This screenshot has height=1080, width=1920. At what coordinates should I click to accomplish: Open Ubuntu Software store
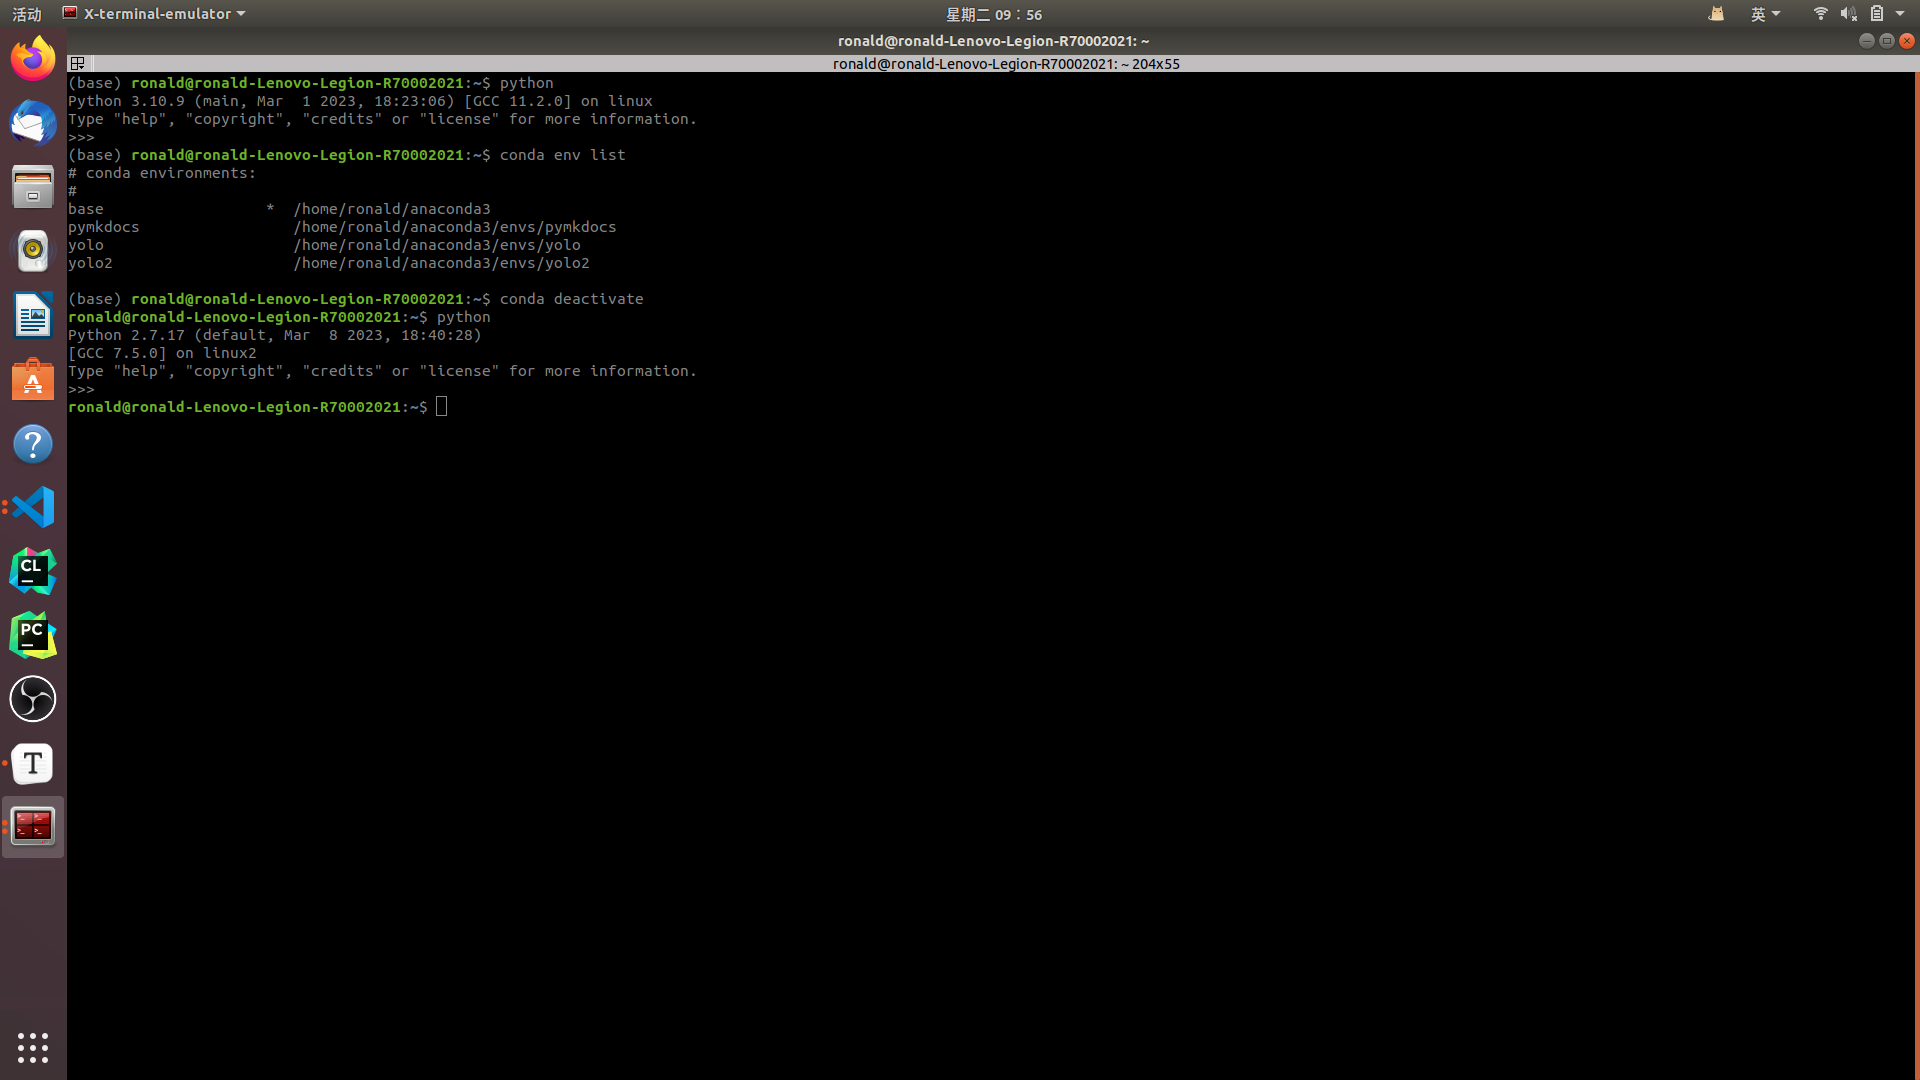click(x=33, y=380)
